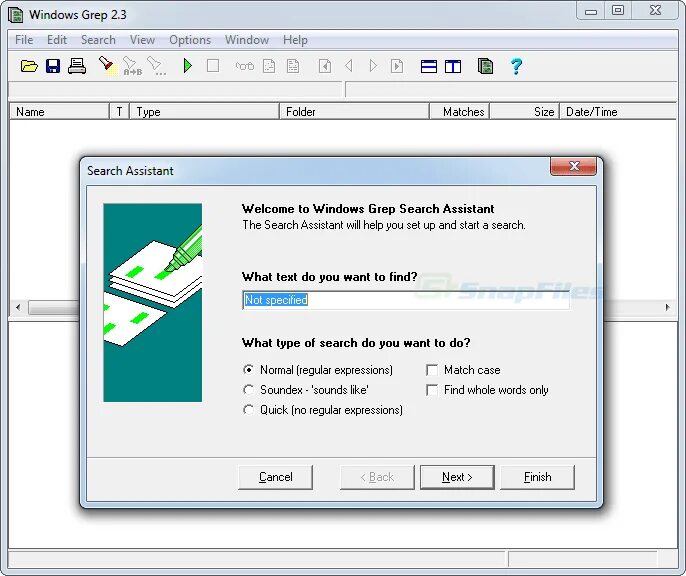Click the Print toolbar icon
This screenshot has width=686, height=576.
click(77, 66)
